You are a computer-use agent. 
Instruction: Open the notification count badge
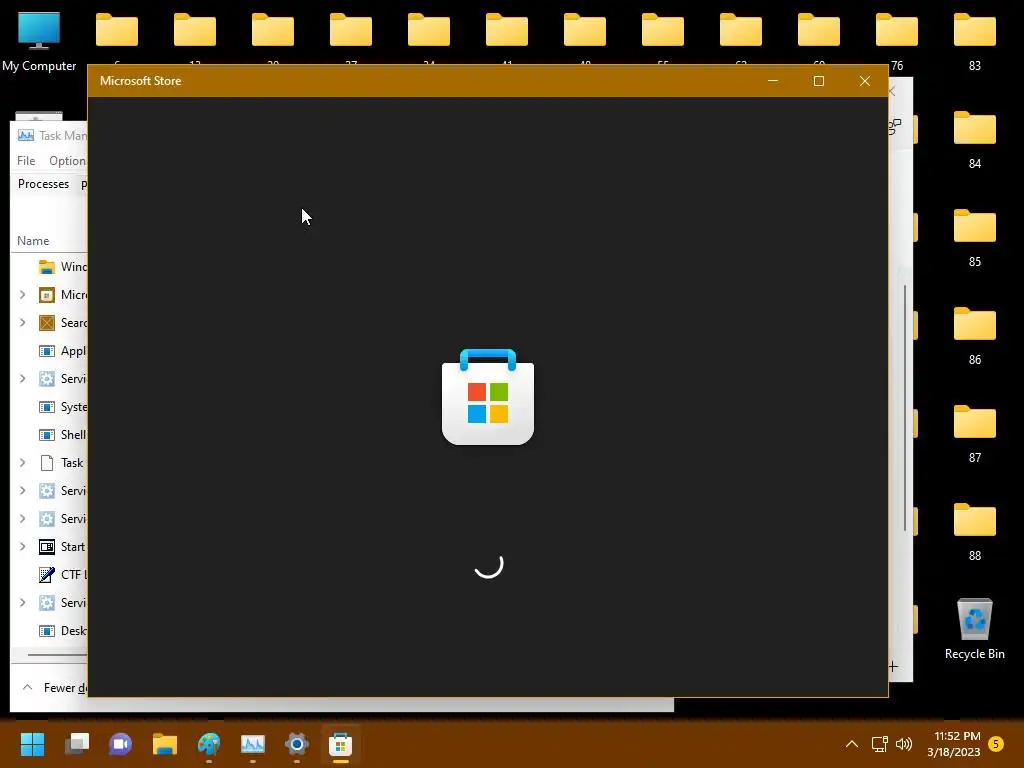coord(996,744)
